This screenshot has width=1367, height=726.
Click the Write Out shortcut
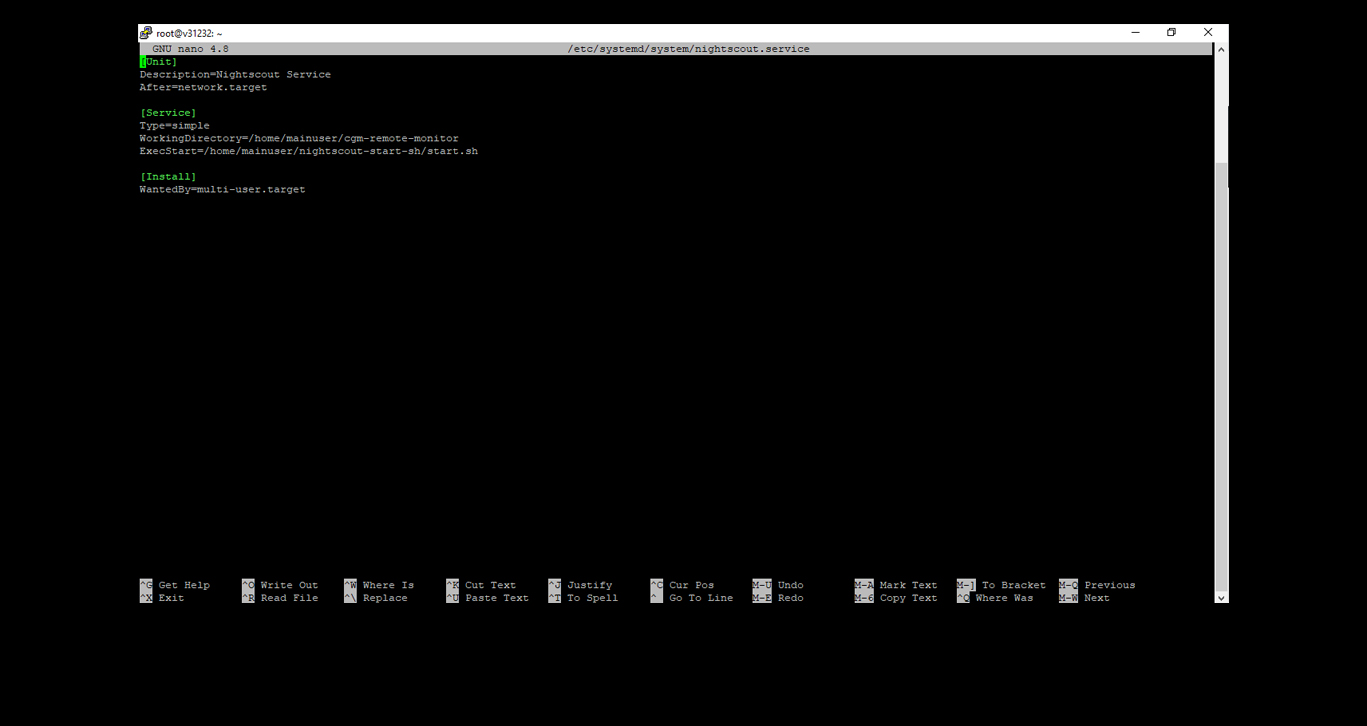click(x=280, y=585)
